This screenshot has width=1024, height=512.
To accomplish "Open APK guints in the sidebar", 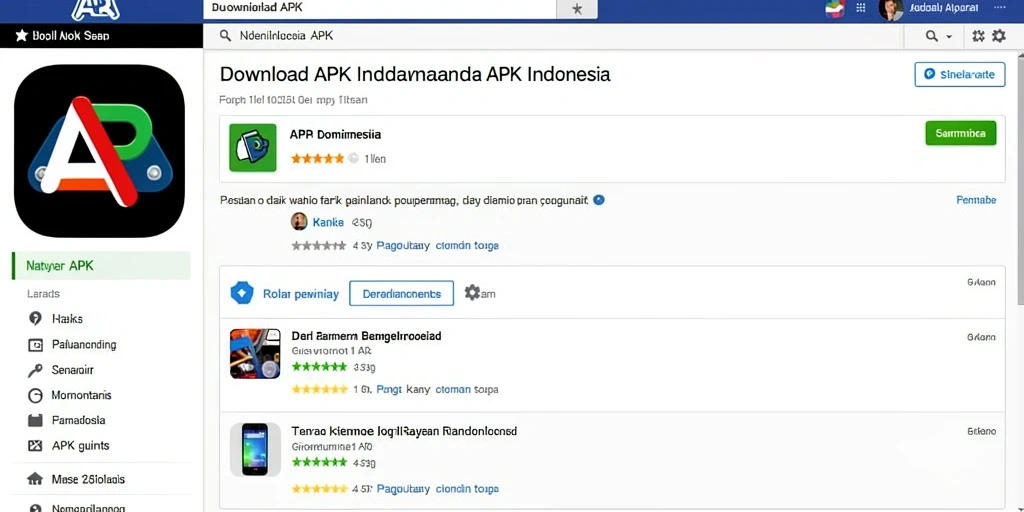I will coord(80,445).
